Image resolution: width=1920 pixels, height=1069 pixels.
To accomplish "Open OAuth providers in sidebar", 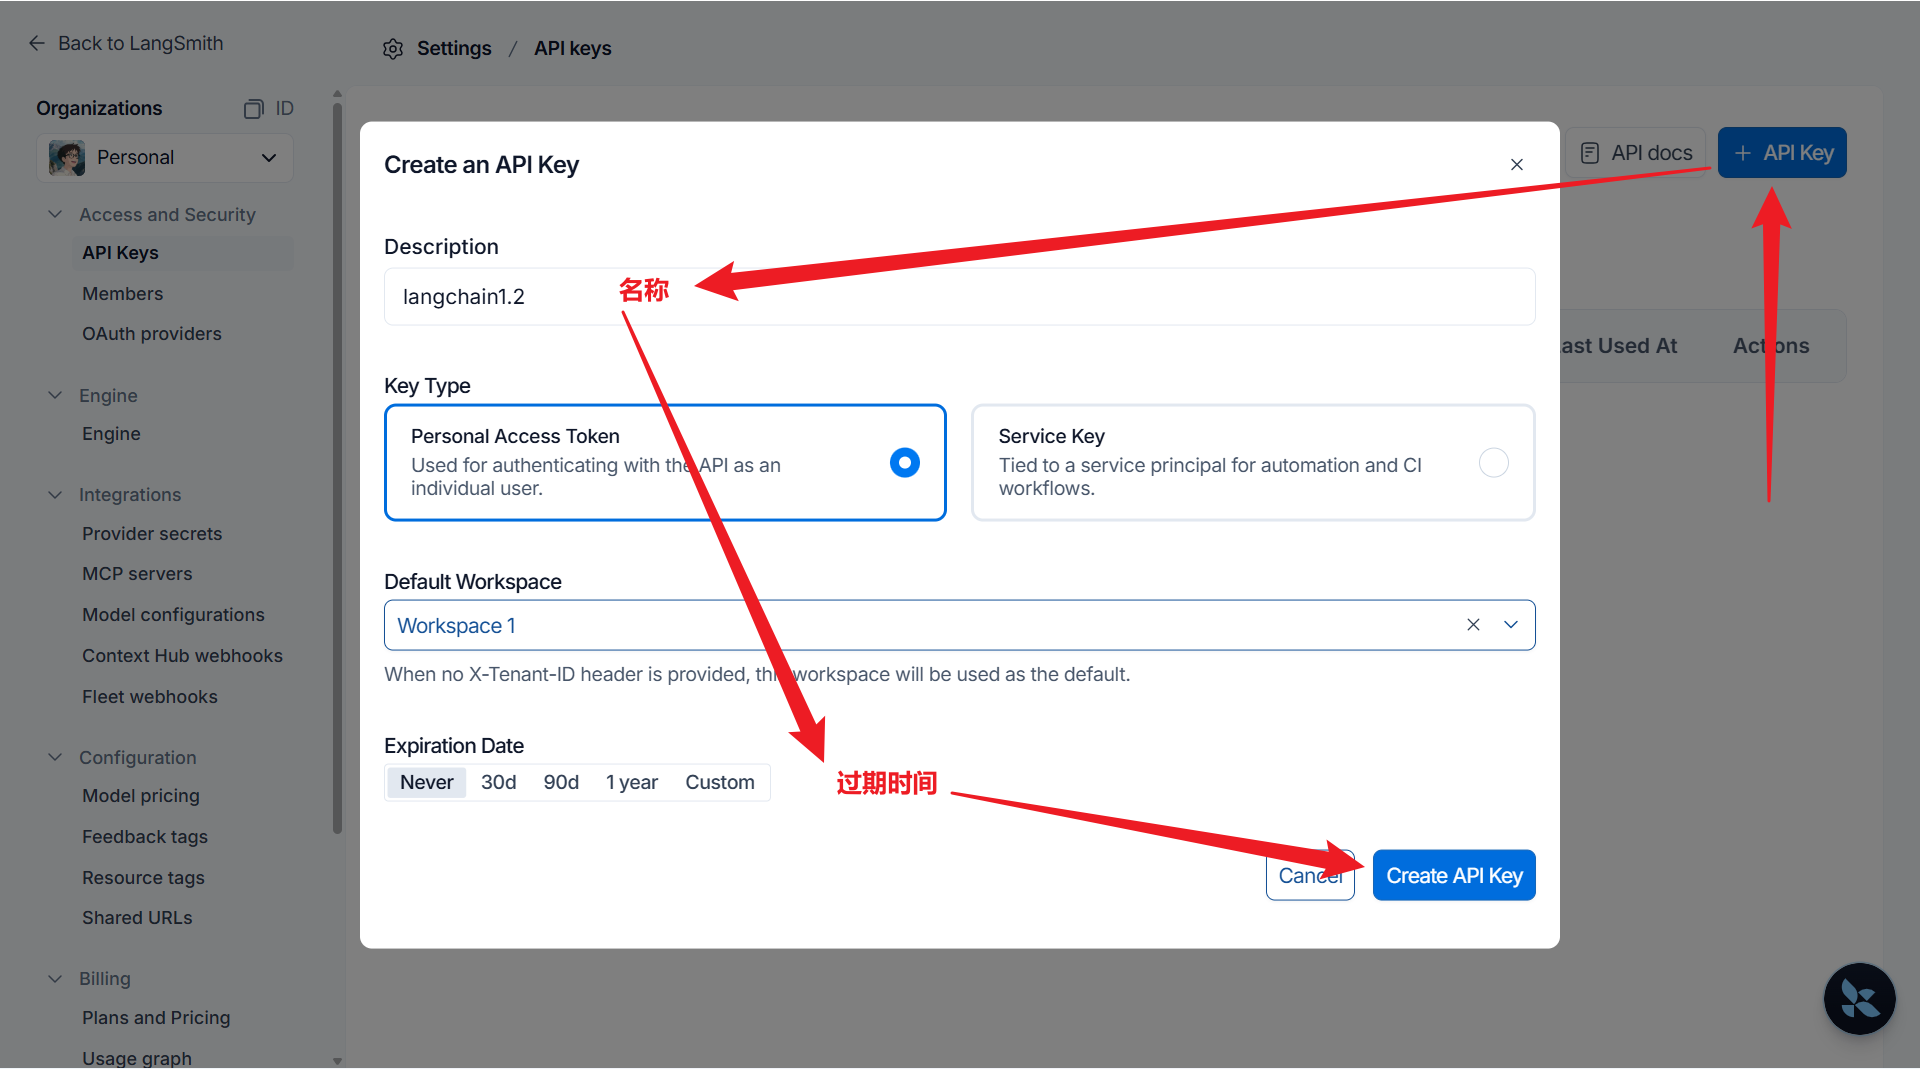I will (x=152, y=334).
